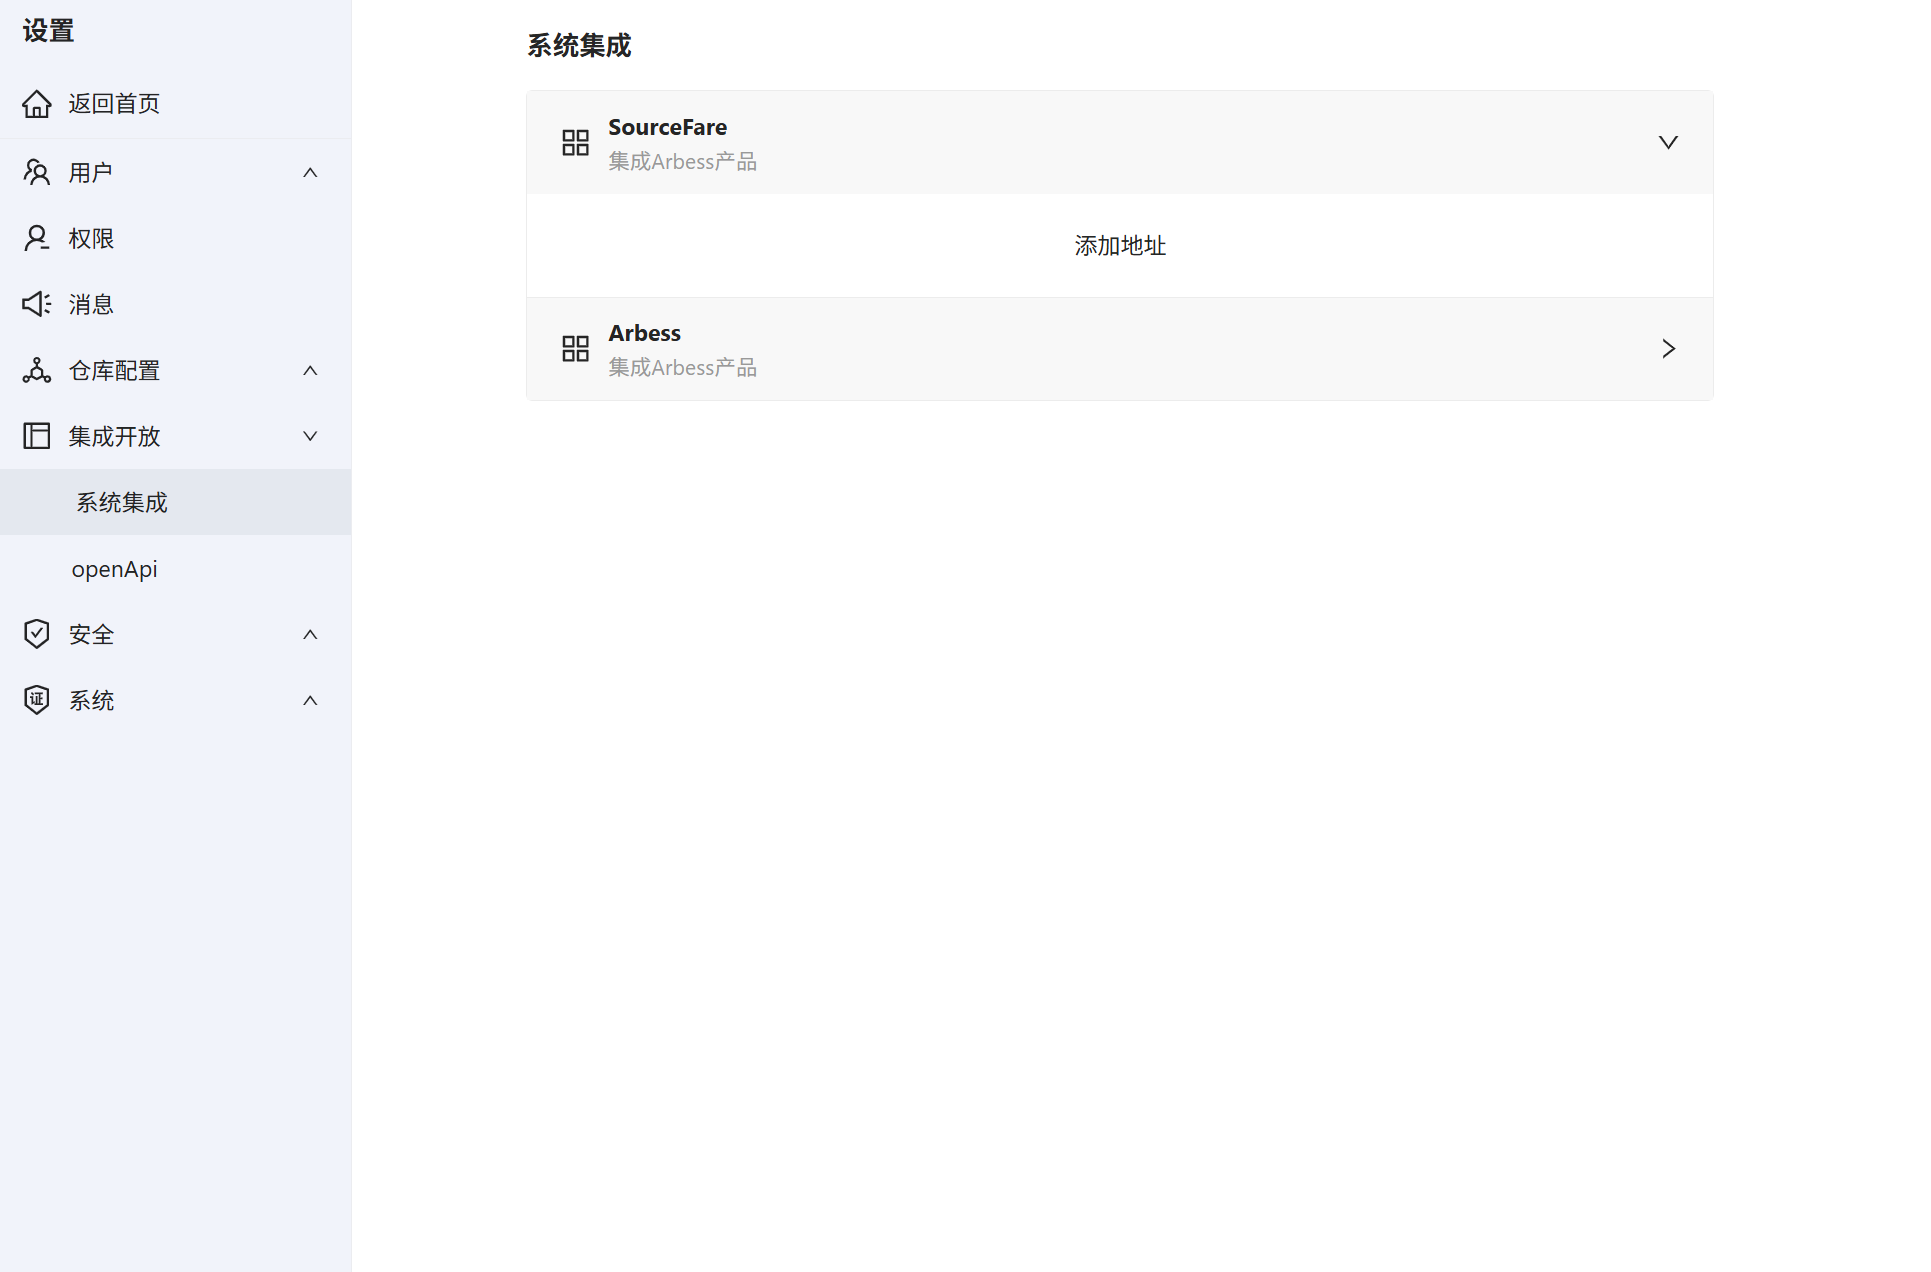Click the 集成开放 layout icon
Viewport: 1931px width, 1272px height.
tap(37, 436)
